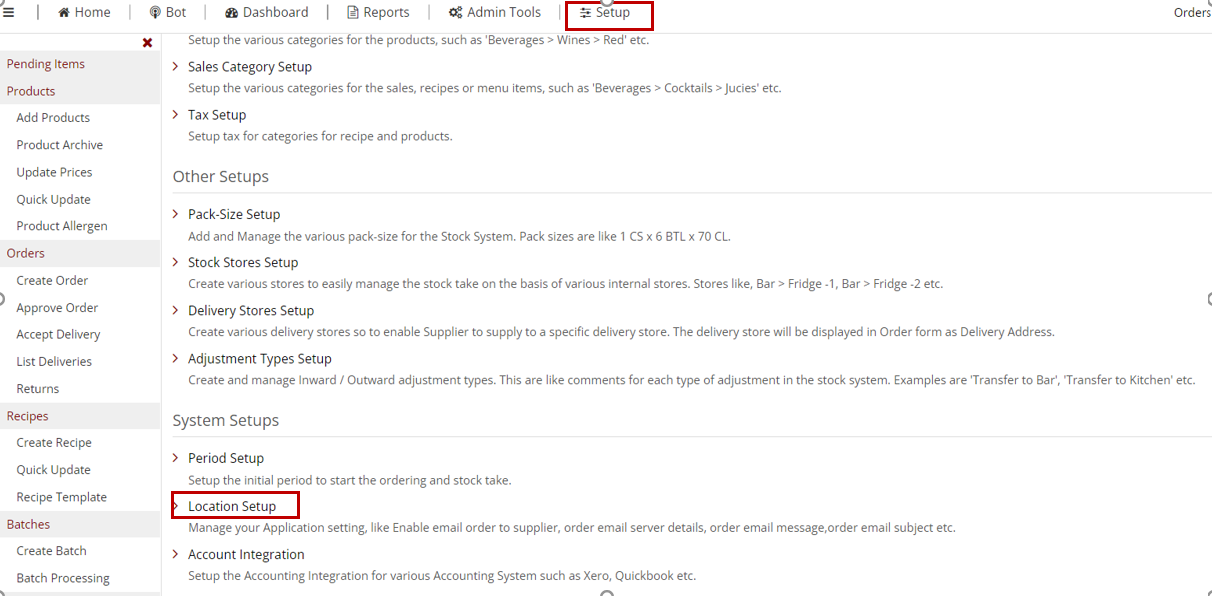The width and height of the screenshot is (1212, 596).
Task: Open the Bot menu
Action: pos(167,13)
